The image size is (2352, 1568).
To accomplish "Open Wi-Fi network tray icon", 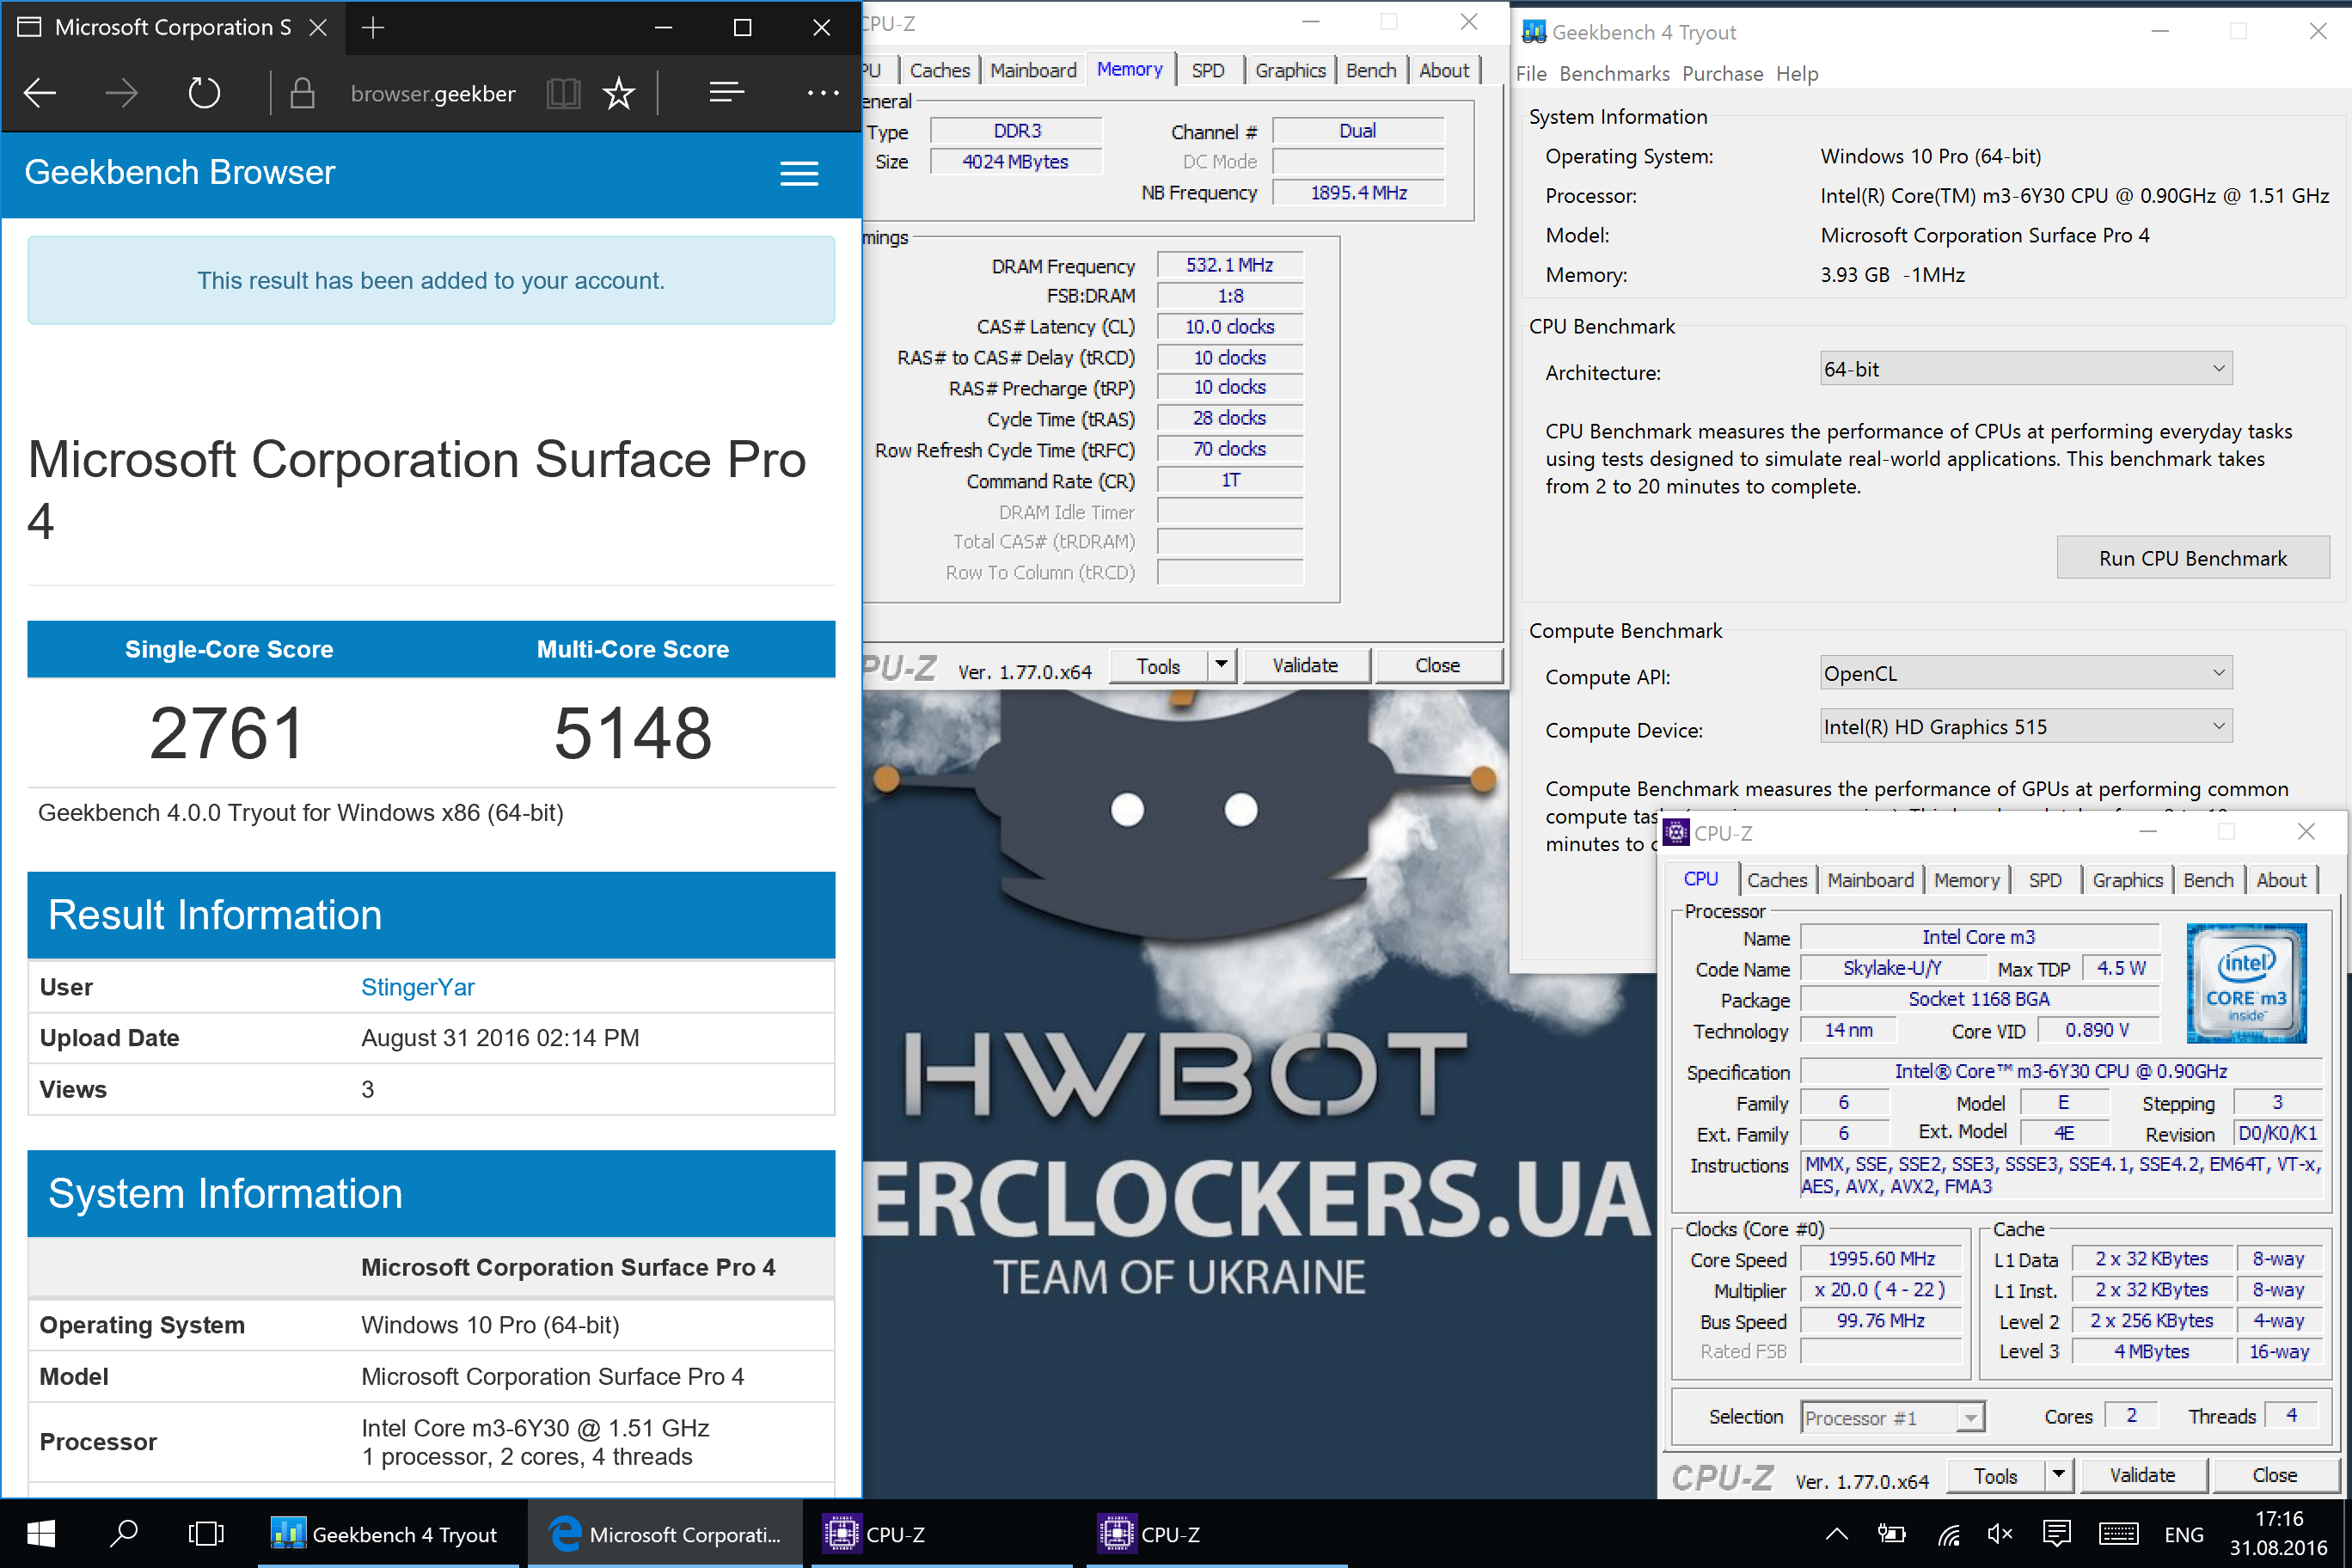I will (x=1947, y=1534).
